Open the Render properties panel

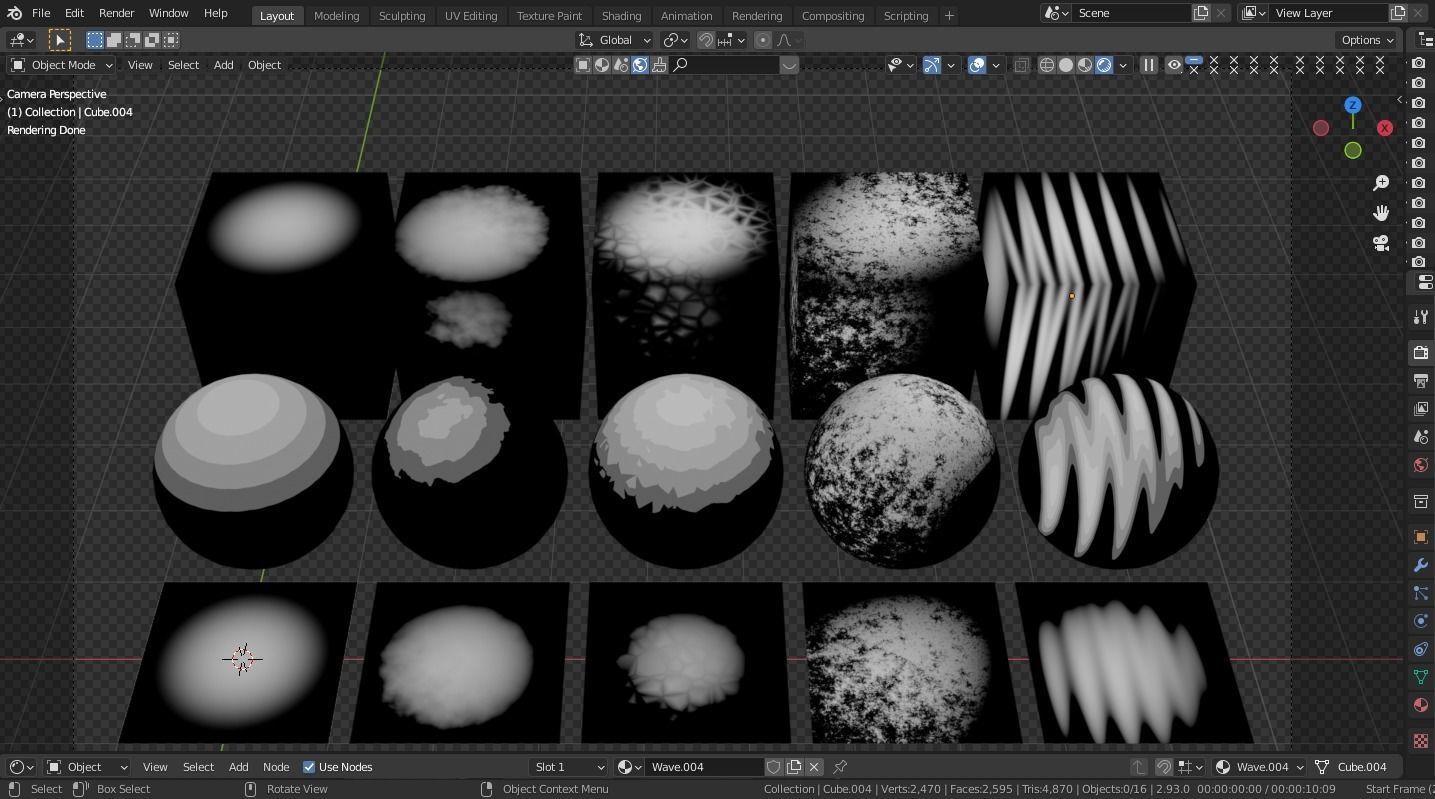tap(1418, 352)
